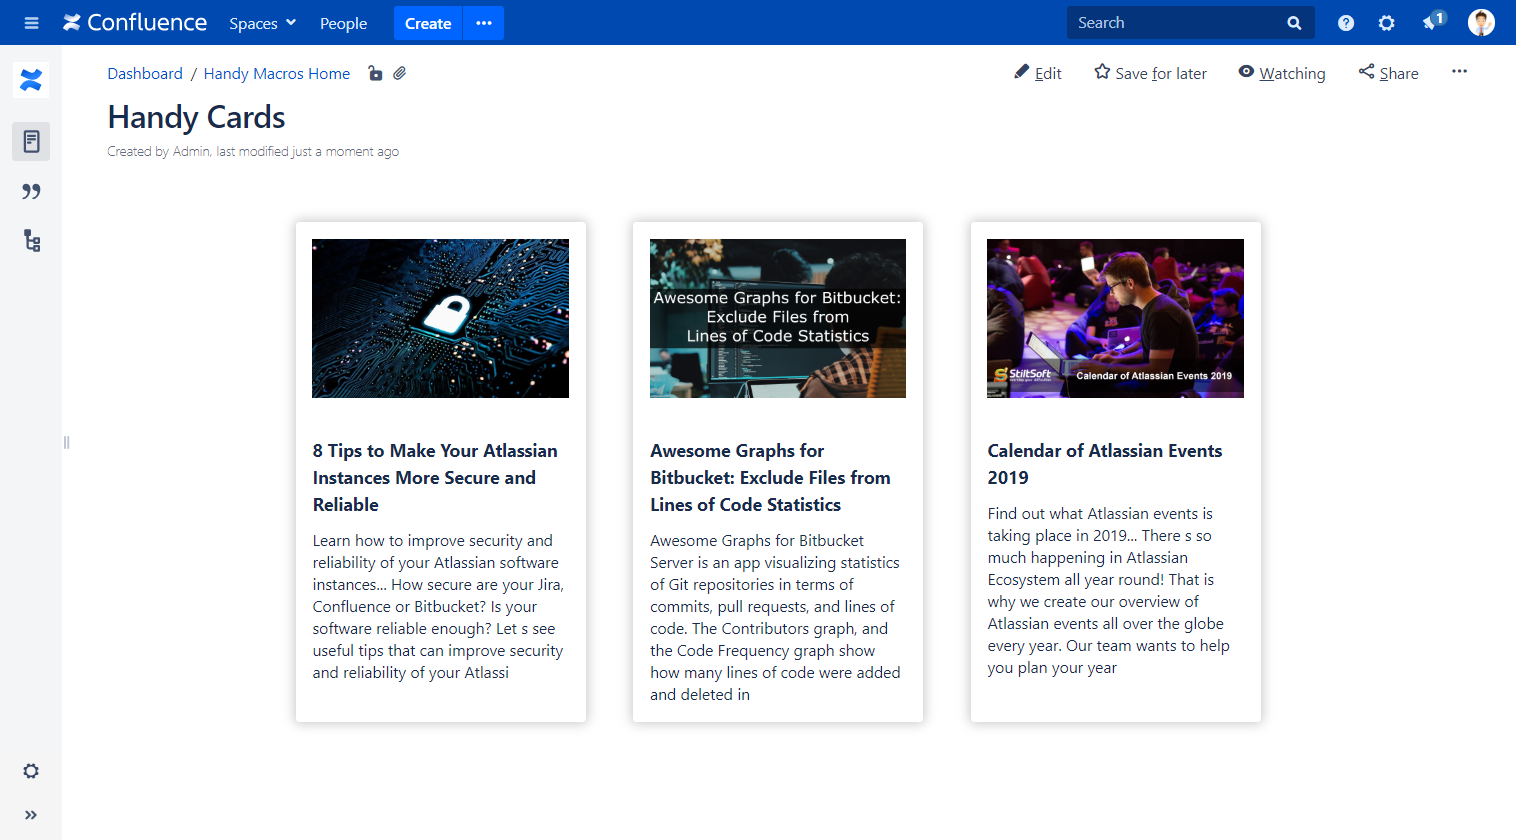1516x840 pixels.
Task: Click the page tree icon in the sidebar
Action: 31,241
